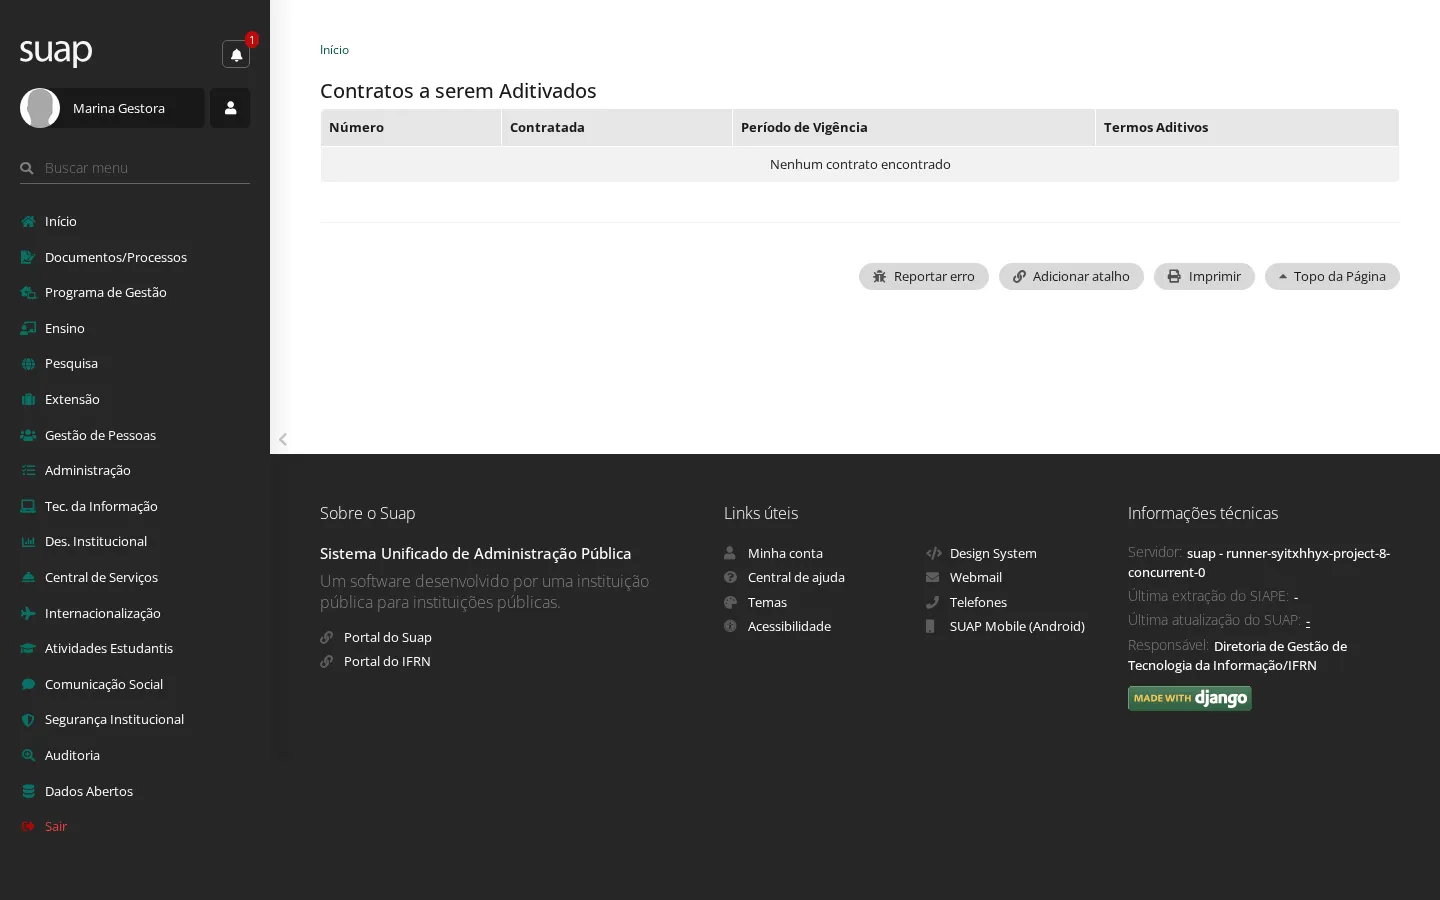1440x900 pixels.
Task: Open the Webmail link
Action: coord(976,577)
